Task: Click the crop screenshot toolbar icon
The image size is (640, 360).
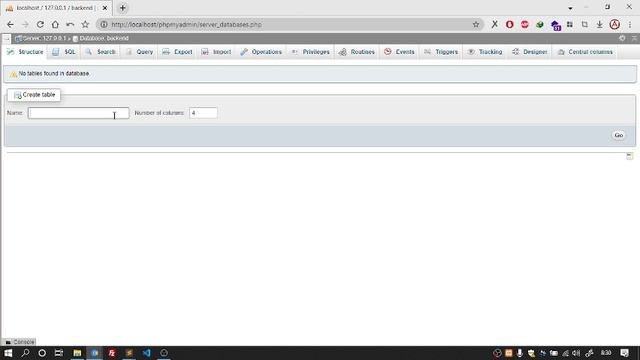Action: [584, 24]
